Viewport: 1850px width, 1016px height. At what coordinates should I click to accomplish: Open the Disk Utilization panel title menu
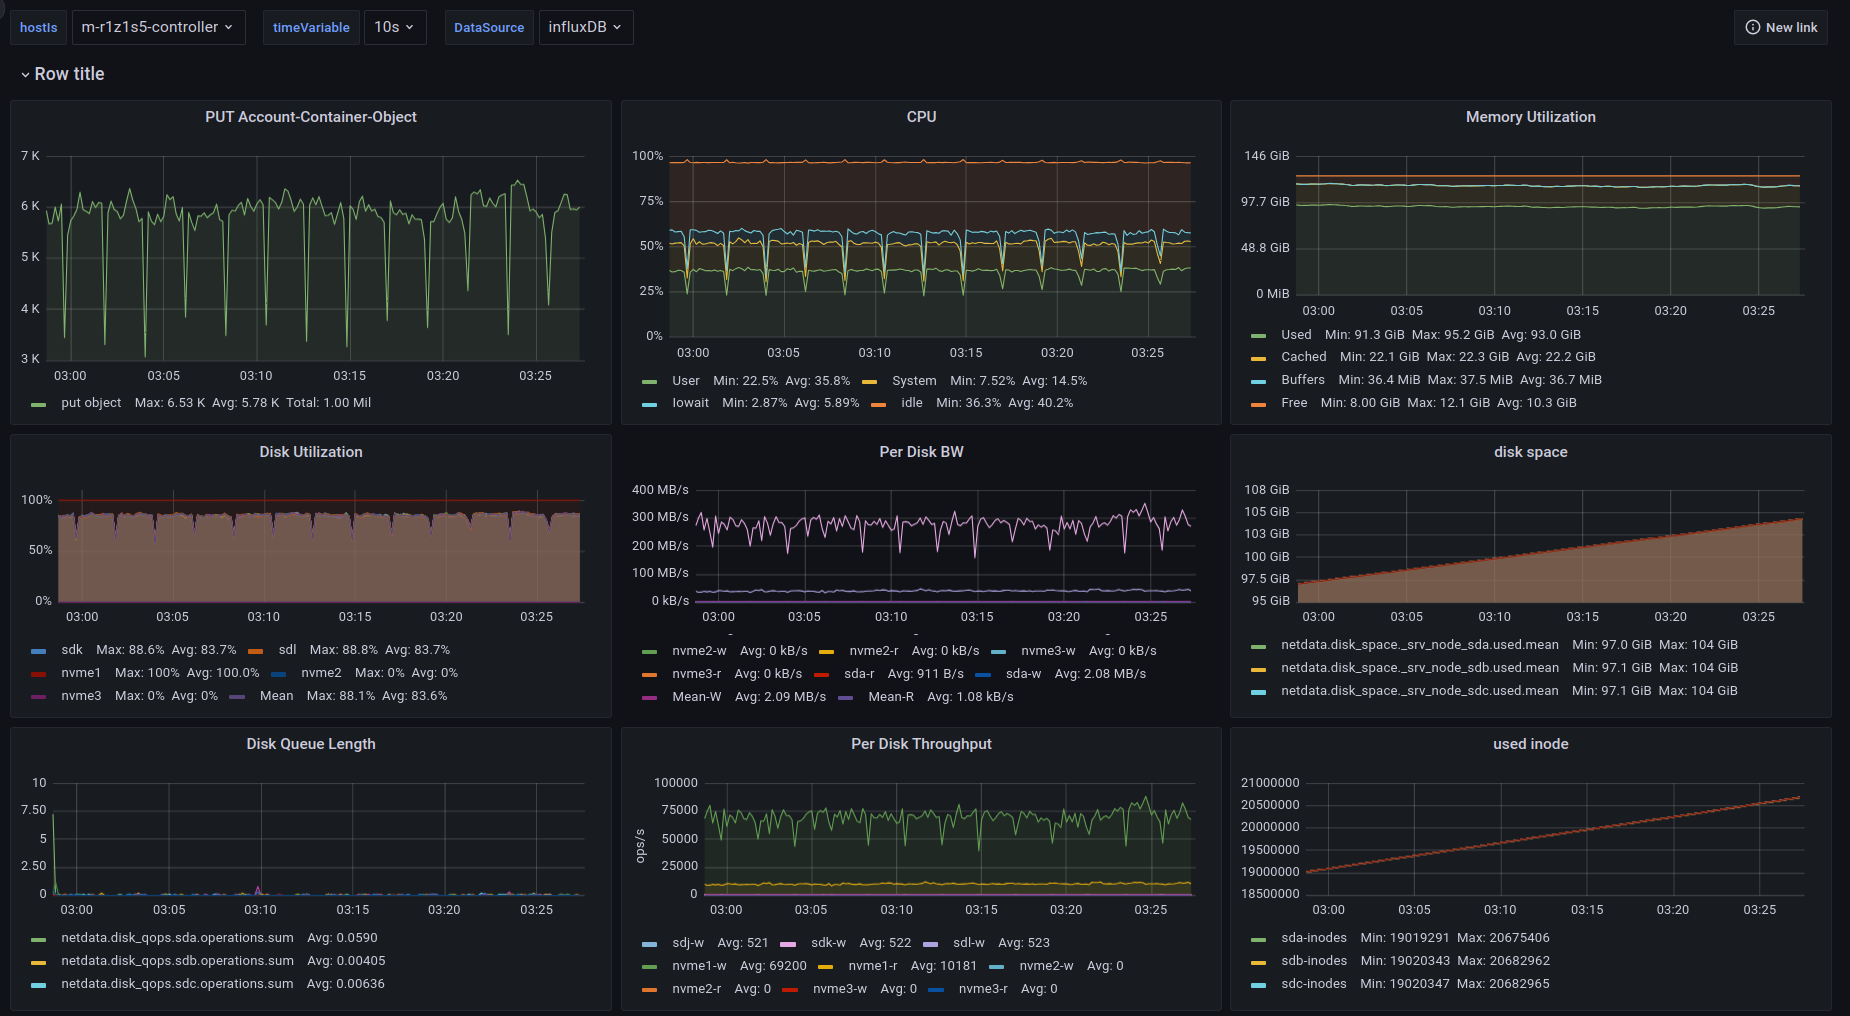point(311,452)
